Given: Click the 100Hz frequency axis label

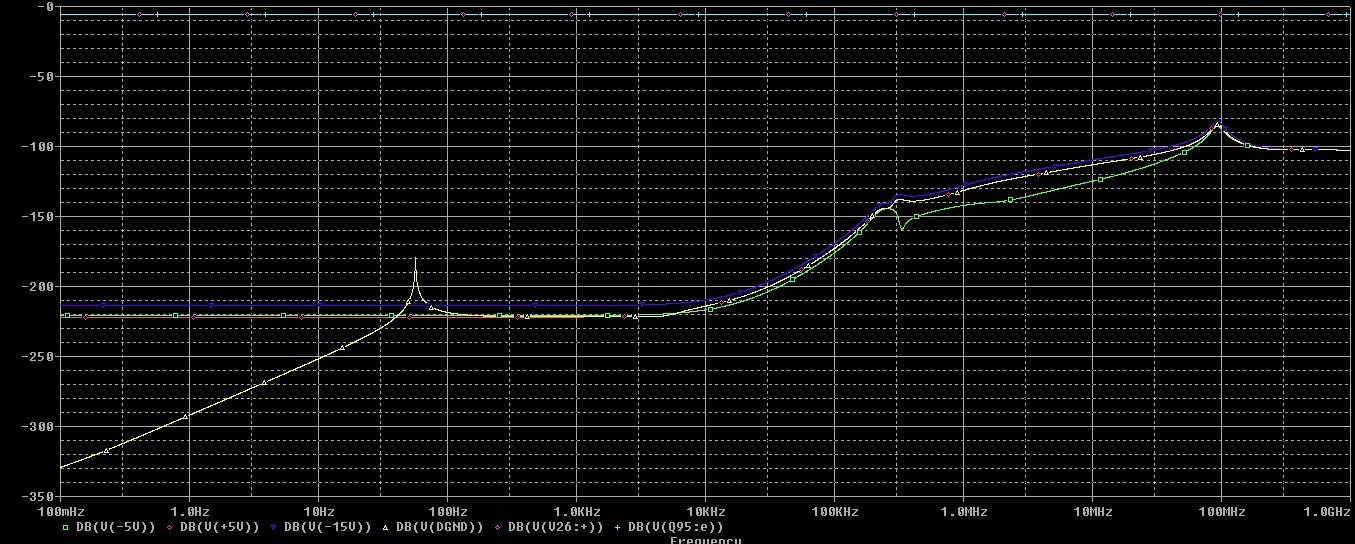Looking at the screenshot, I should [449, 512].
